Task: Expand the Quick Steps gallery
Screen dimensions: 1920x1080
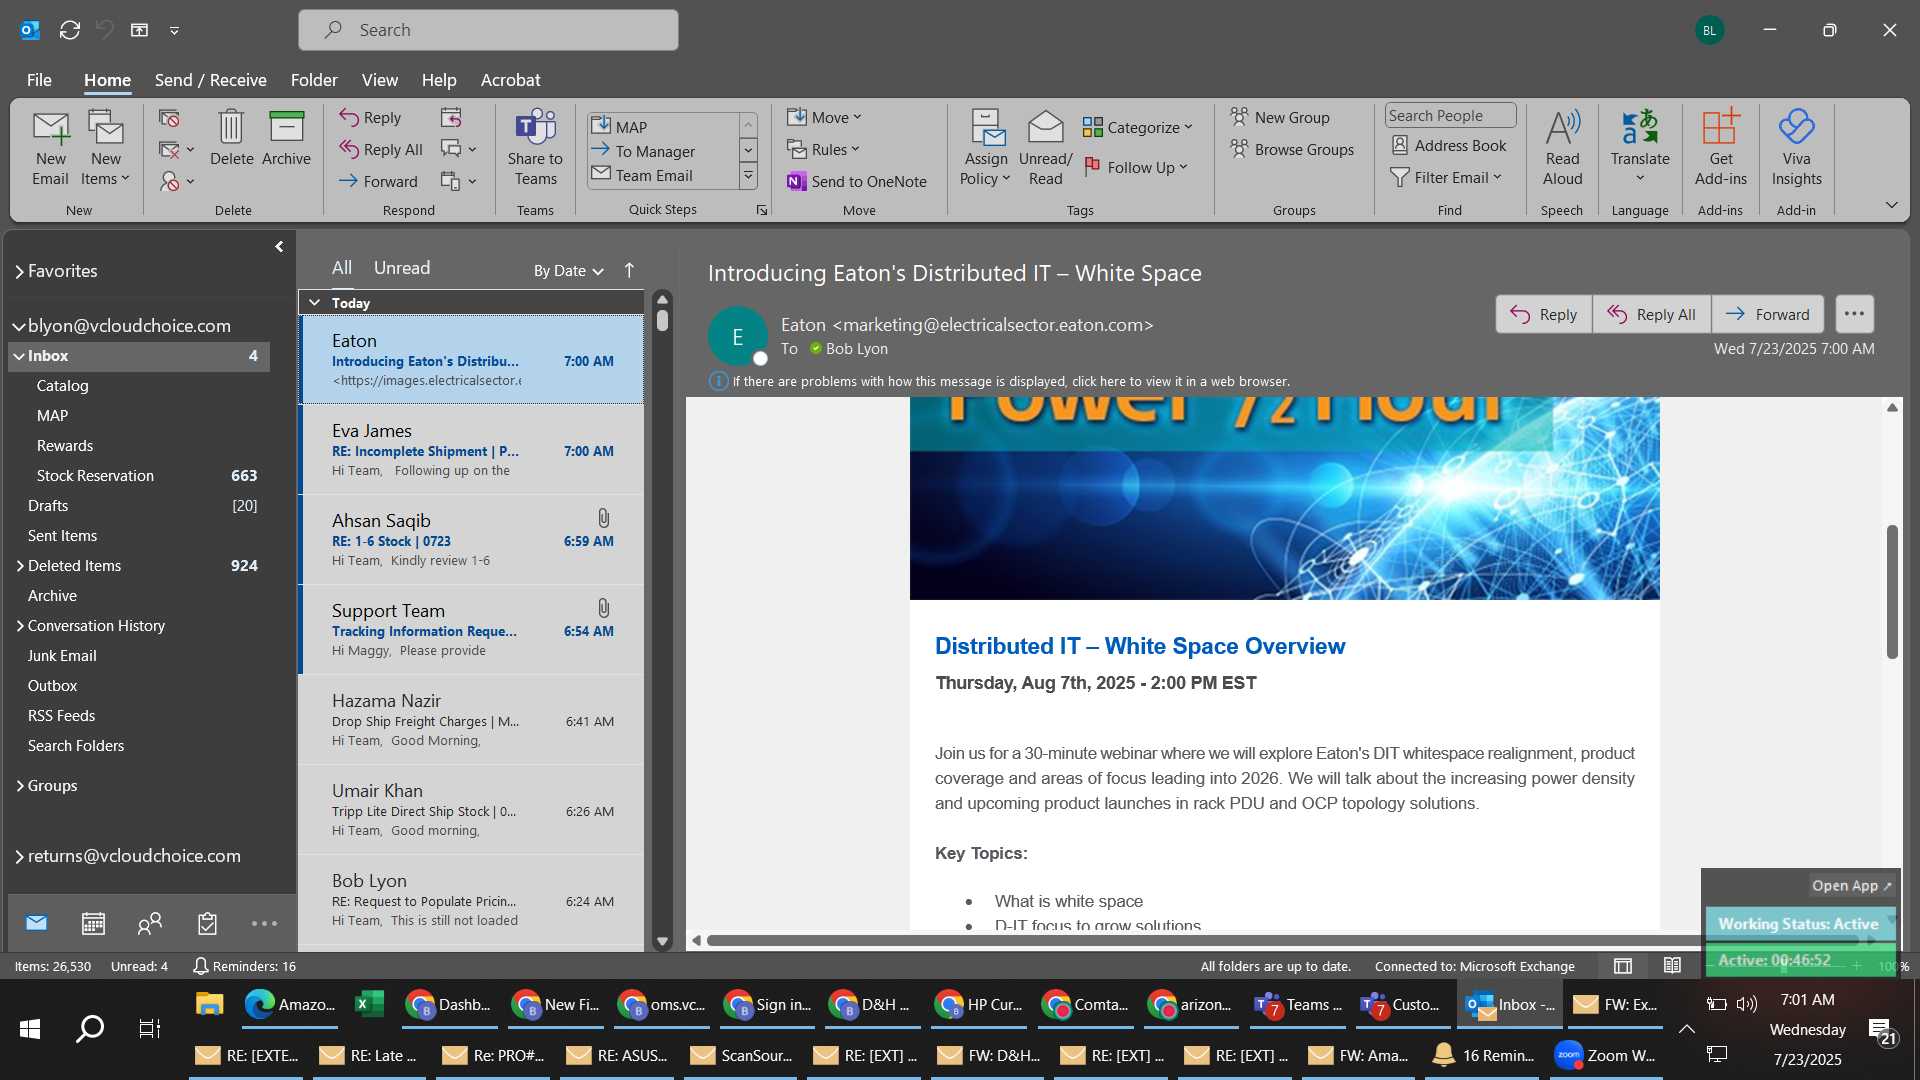Action: [748, 176]
